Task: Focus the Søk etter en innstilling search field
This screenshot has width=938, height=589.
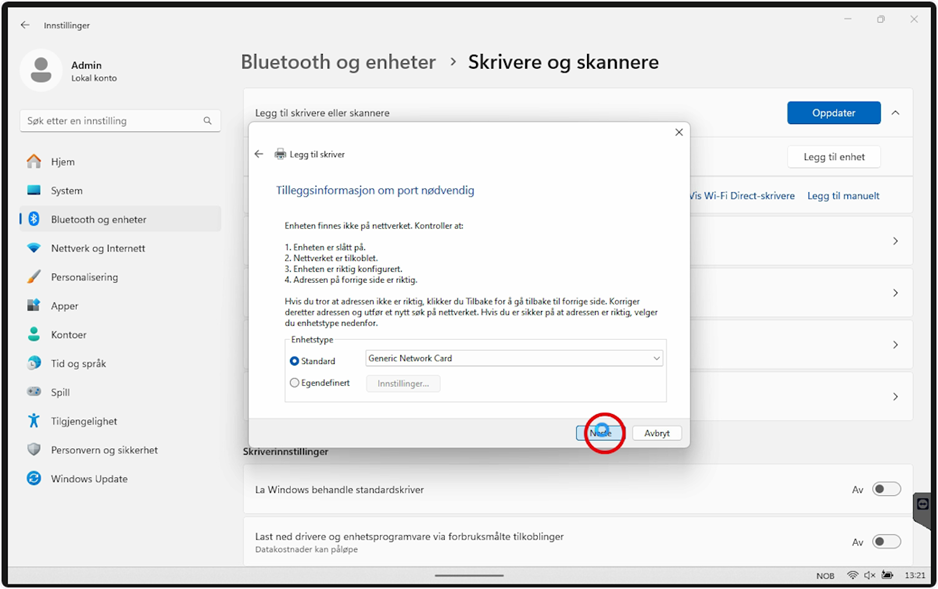Action: click(120, 121)
